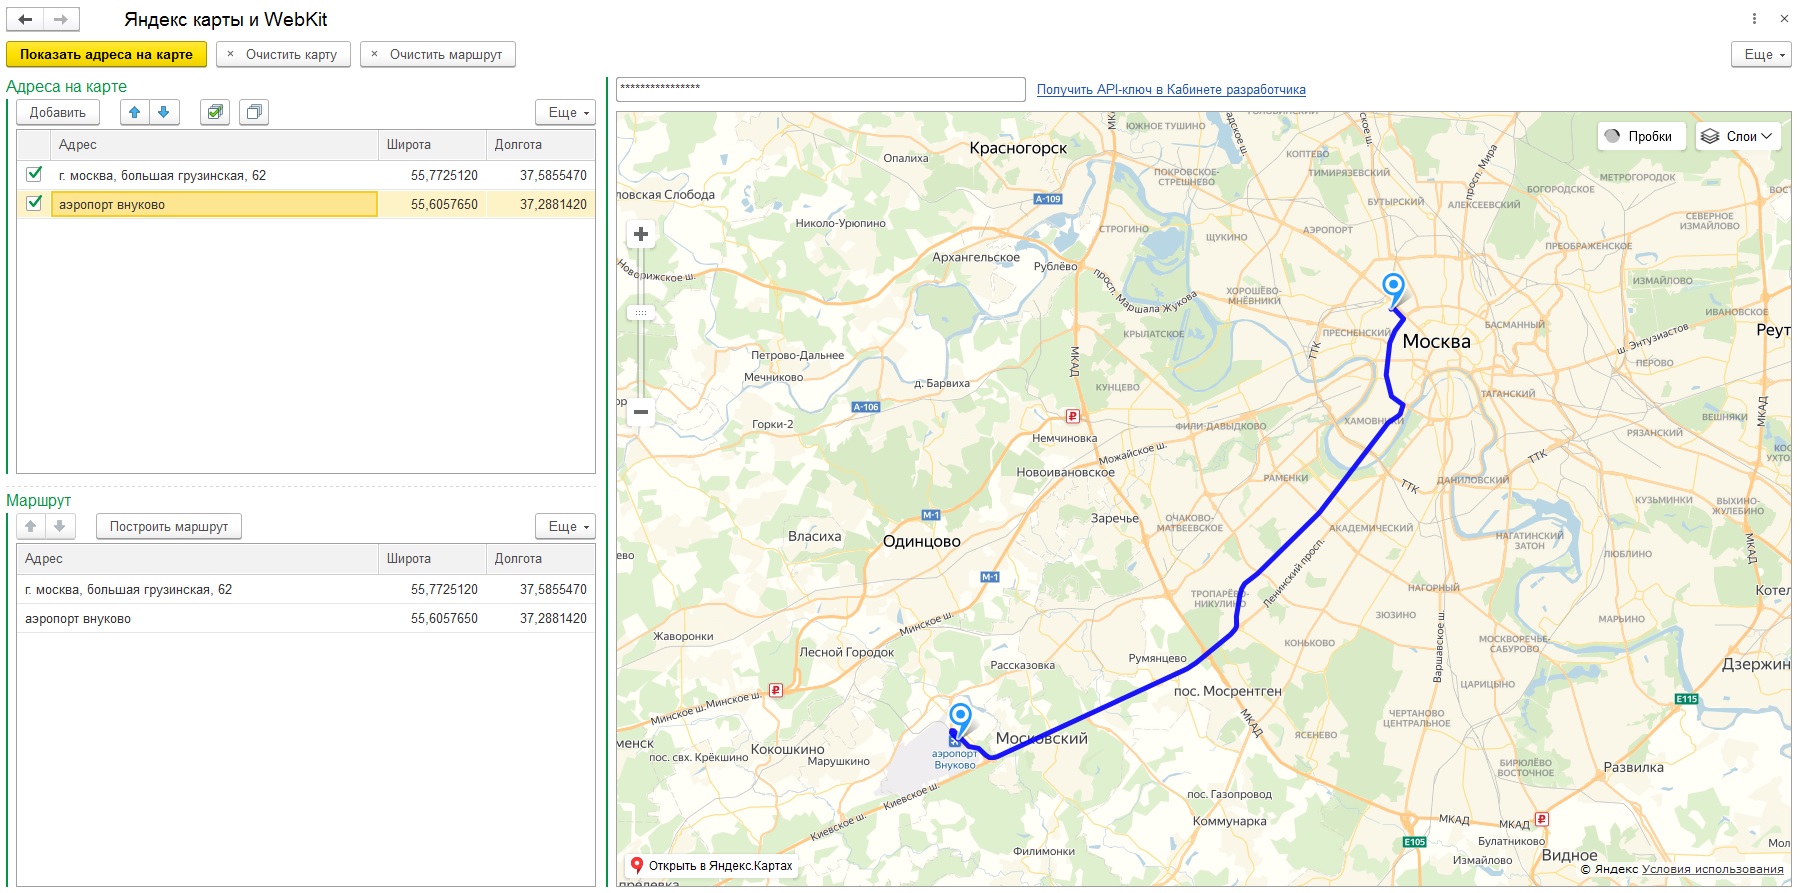Click the A-106 road badge
The width and height of the screenshot is (1803, 893).
866,407
